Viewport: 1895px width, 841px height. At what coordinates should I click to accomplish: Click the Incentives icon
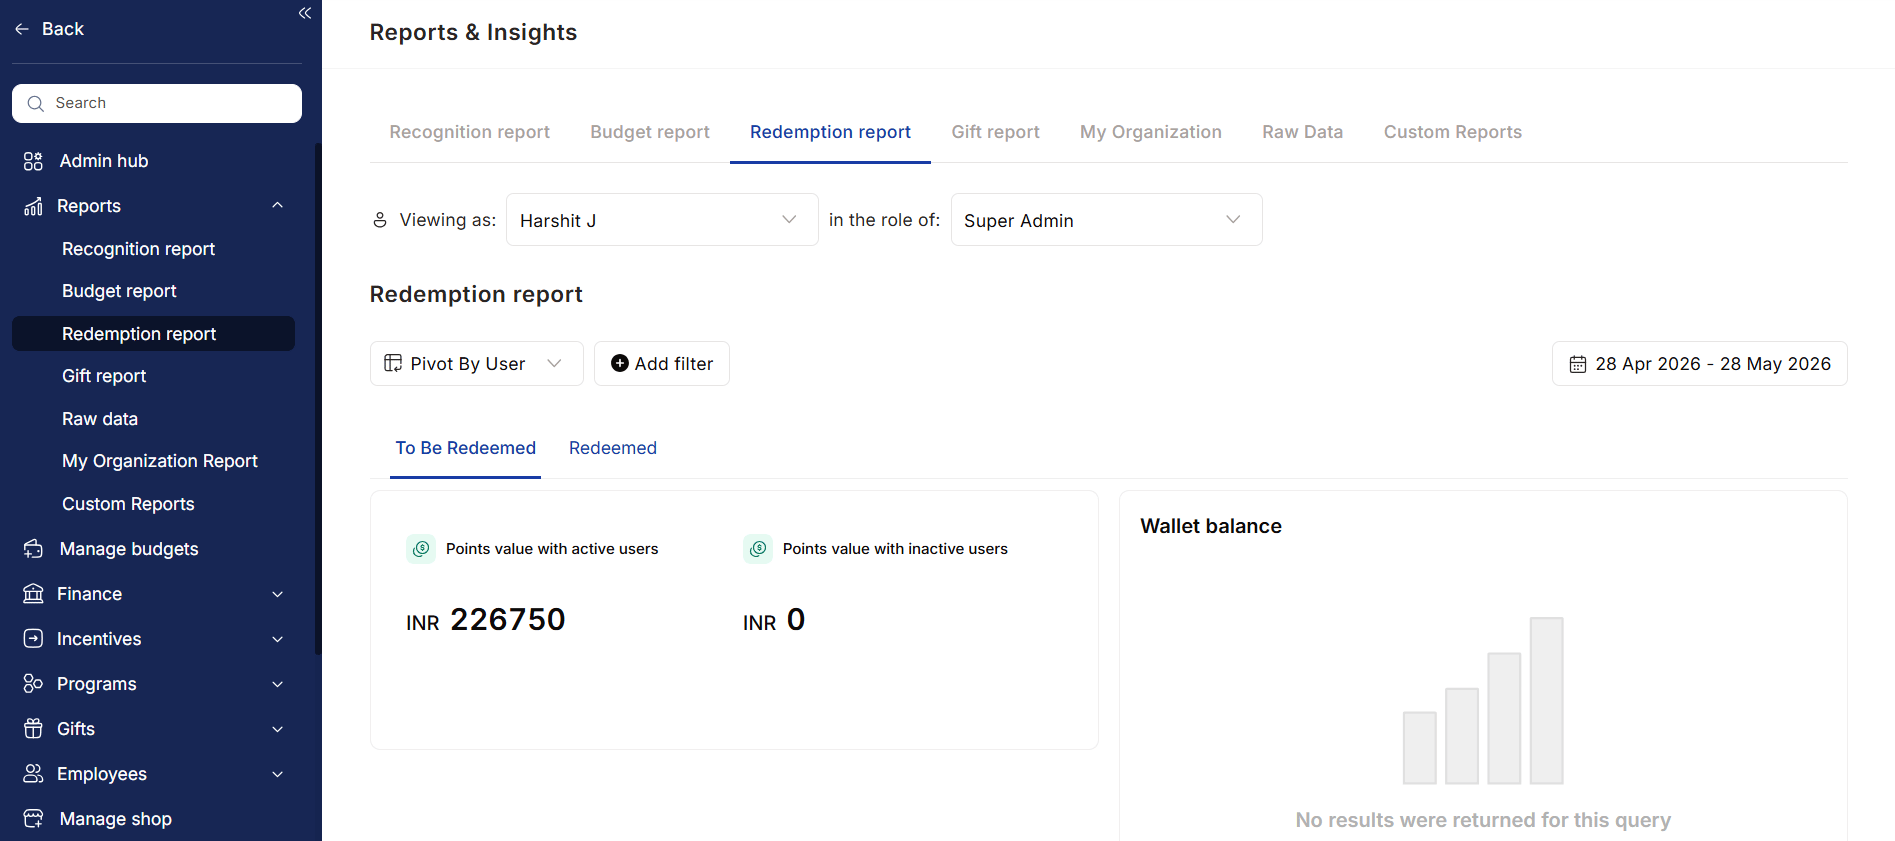point(33,639)
